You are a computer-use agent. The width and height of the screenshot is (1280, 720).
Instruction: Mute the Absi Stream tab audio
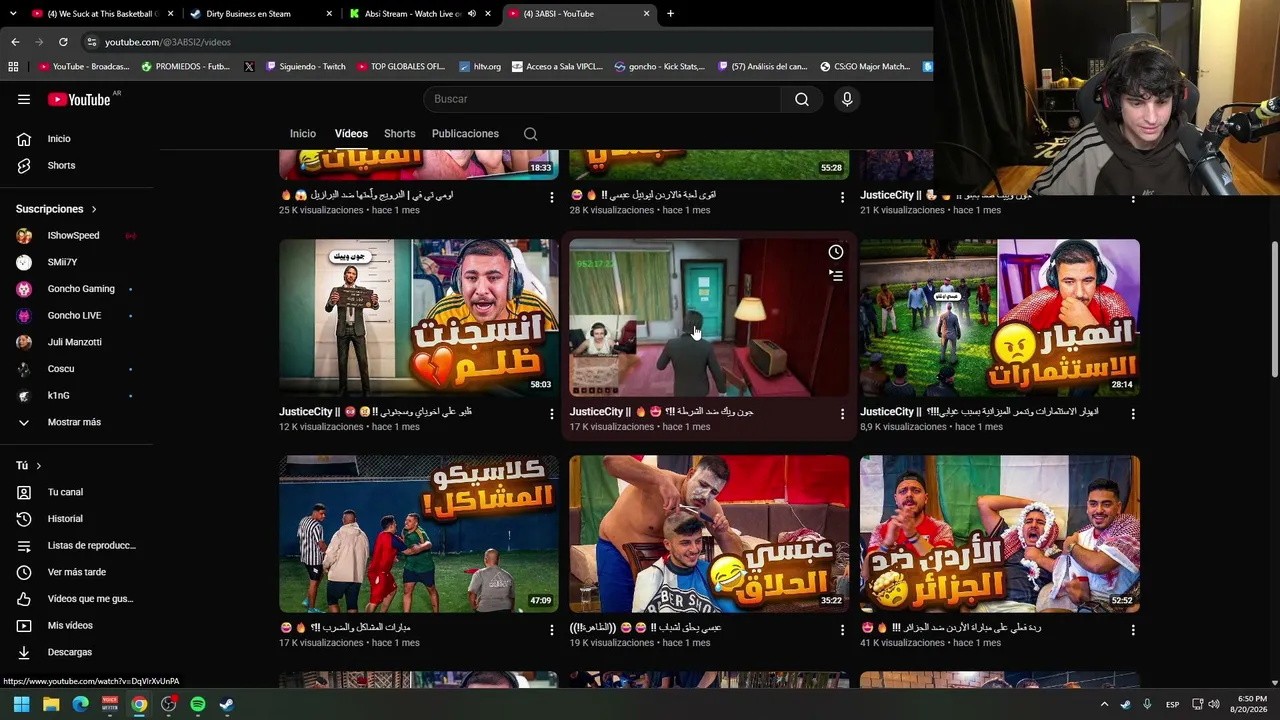click(472, 14)
